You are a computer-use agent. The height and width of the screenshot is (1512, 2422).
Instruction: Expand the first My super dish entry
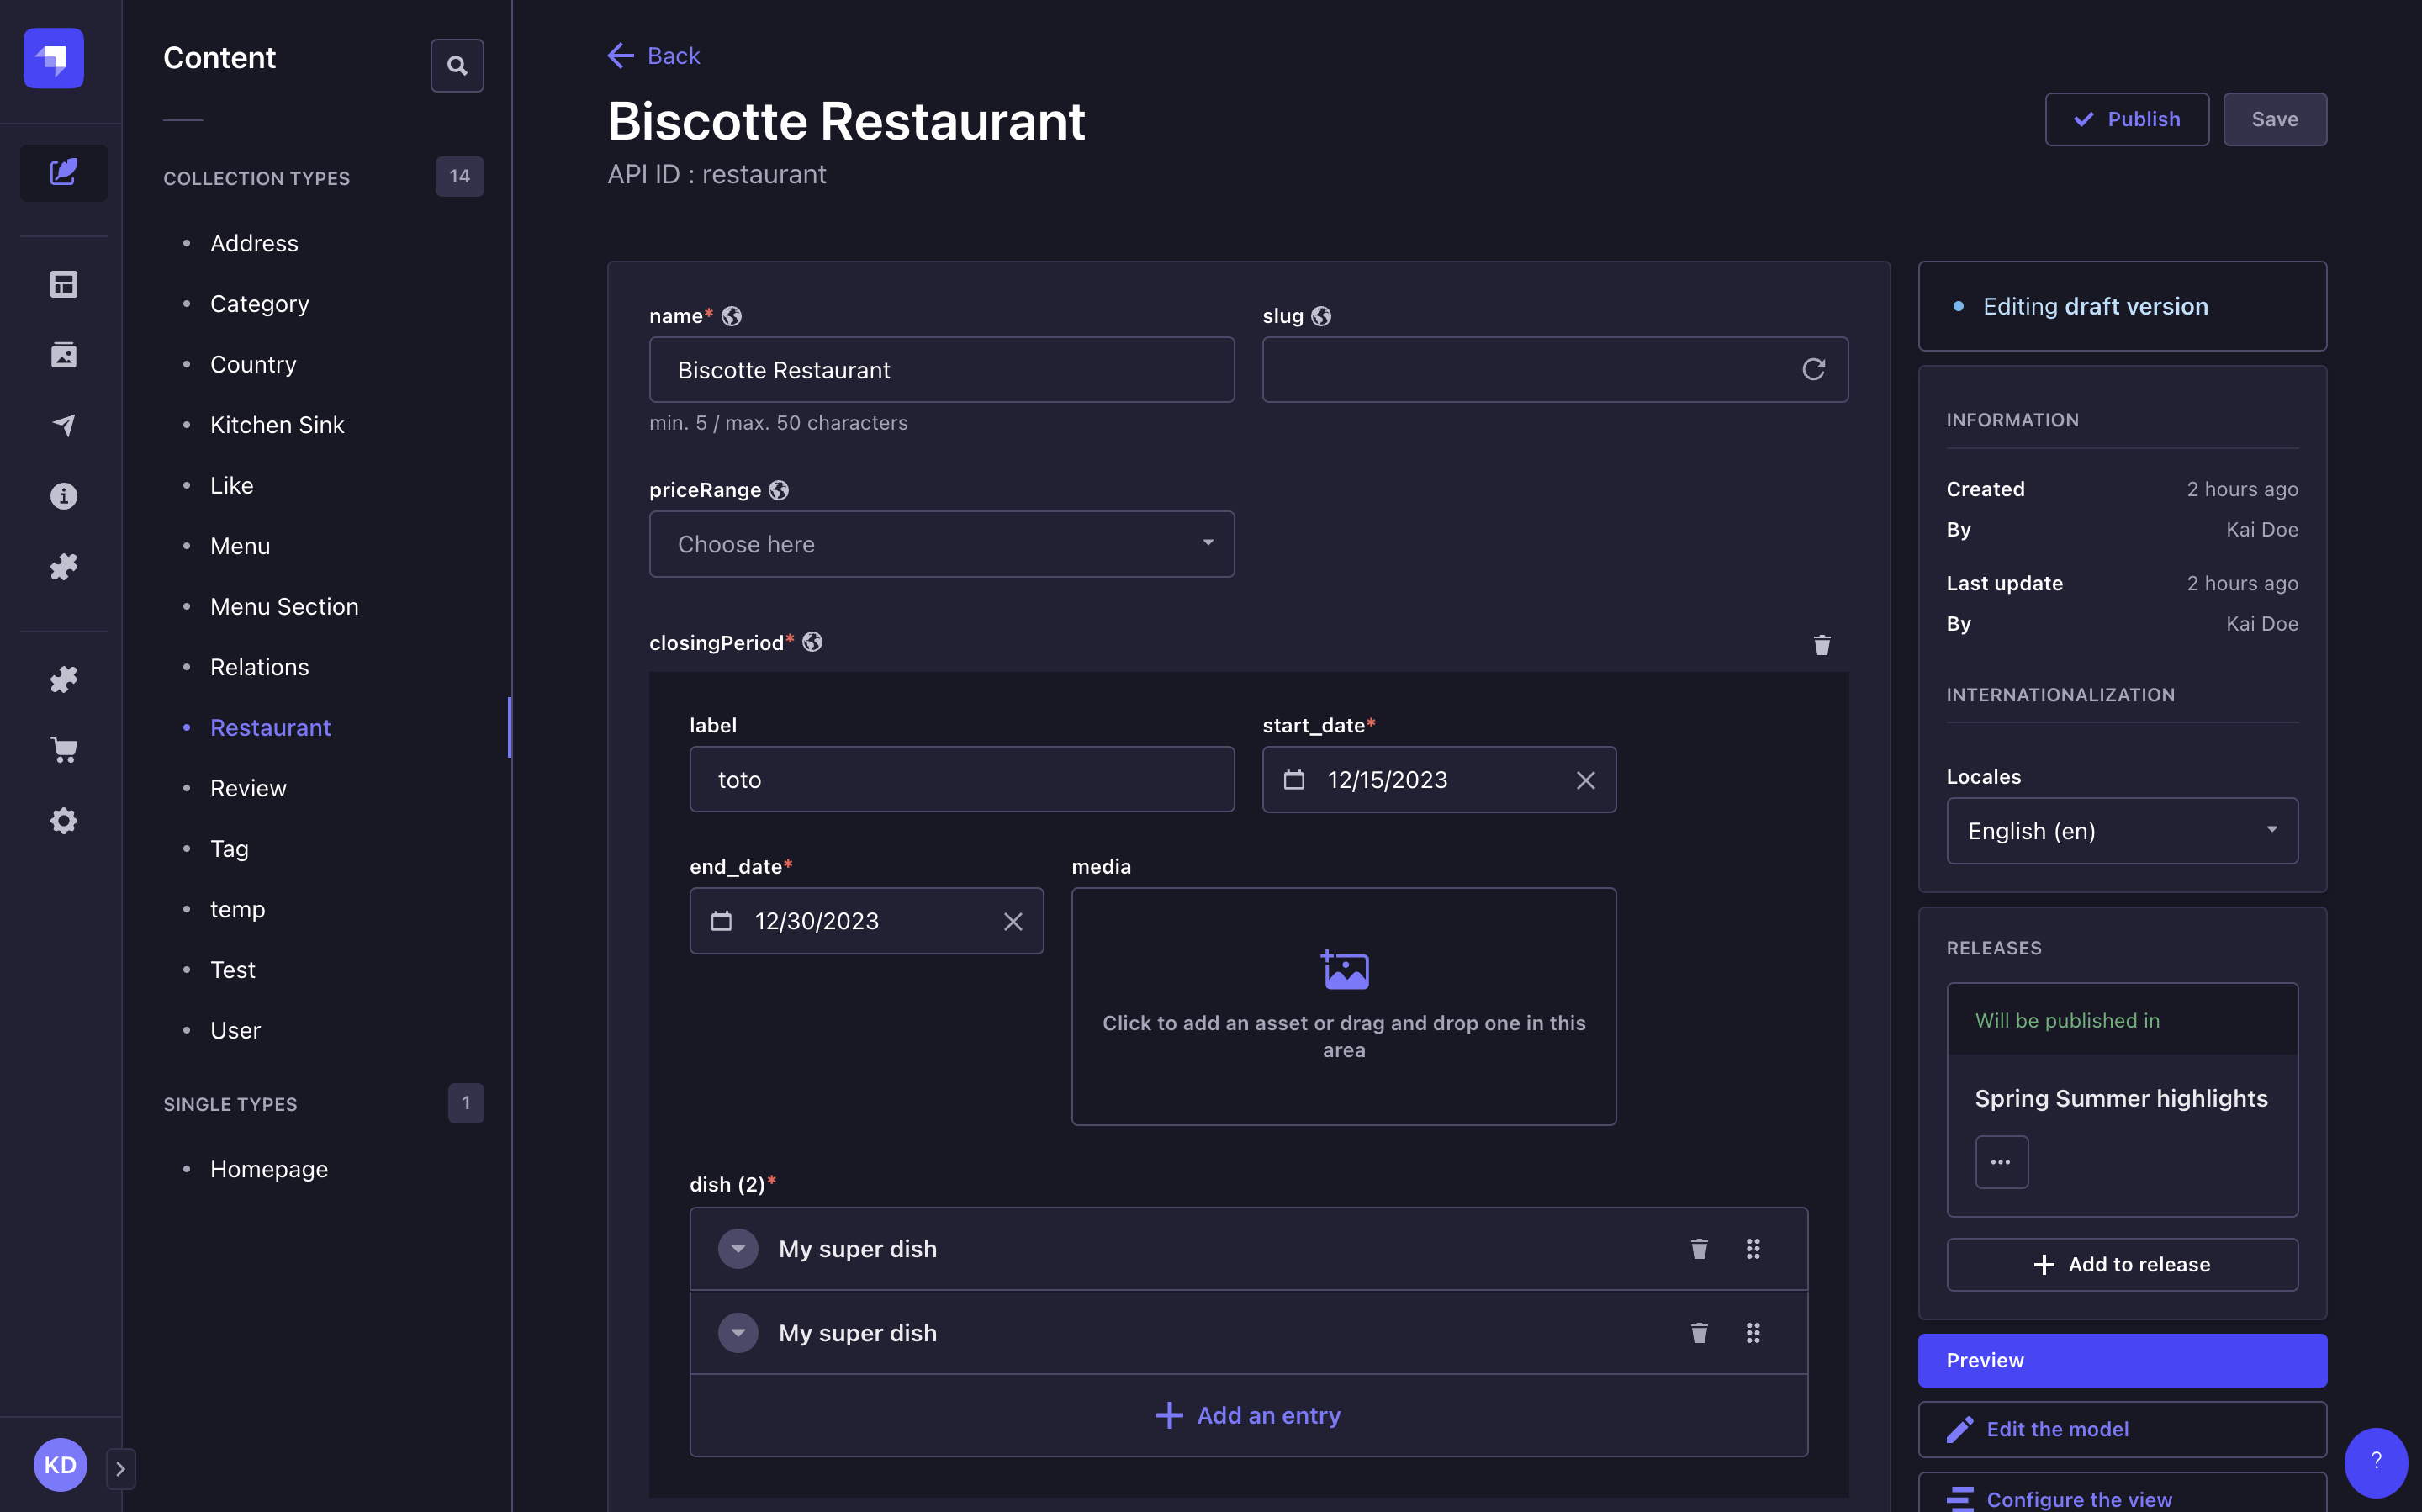pos(738,1248)
